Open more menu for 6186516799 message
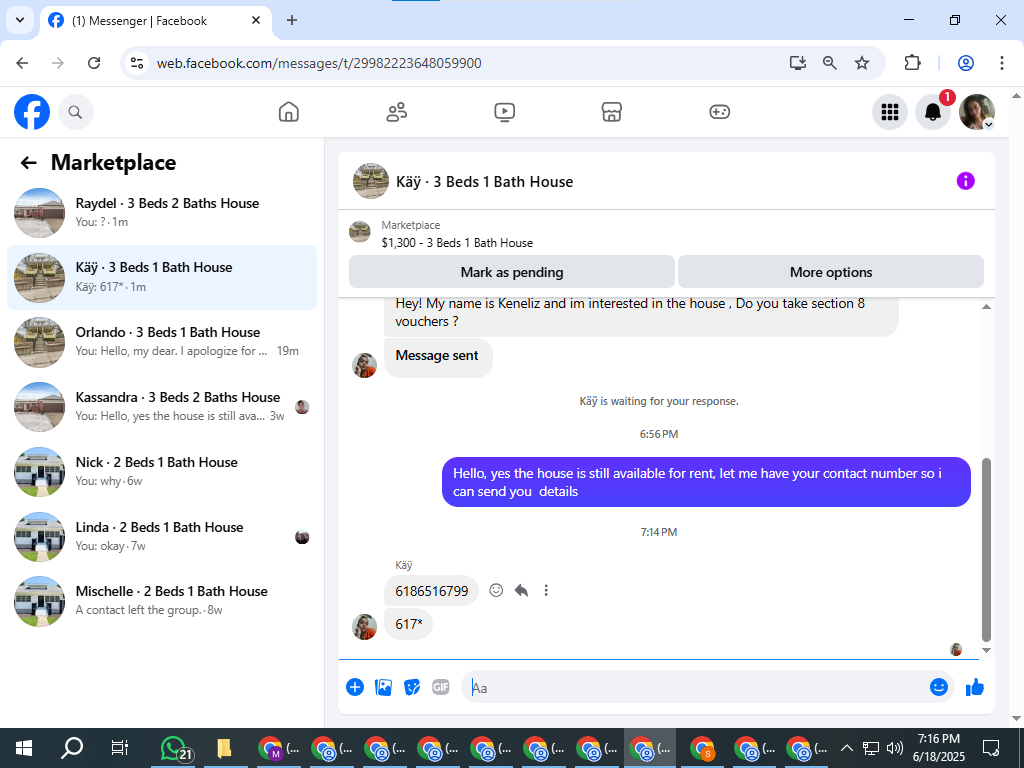Viewport: 1024px width, 768px height. (x=546, y=590)
